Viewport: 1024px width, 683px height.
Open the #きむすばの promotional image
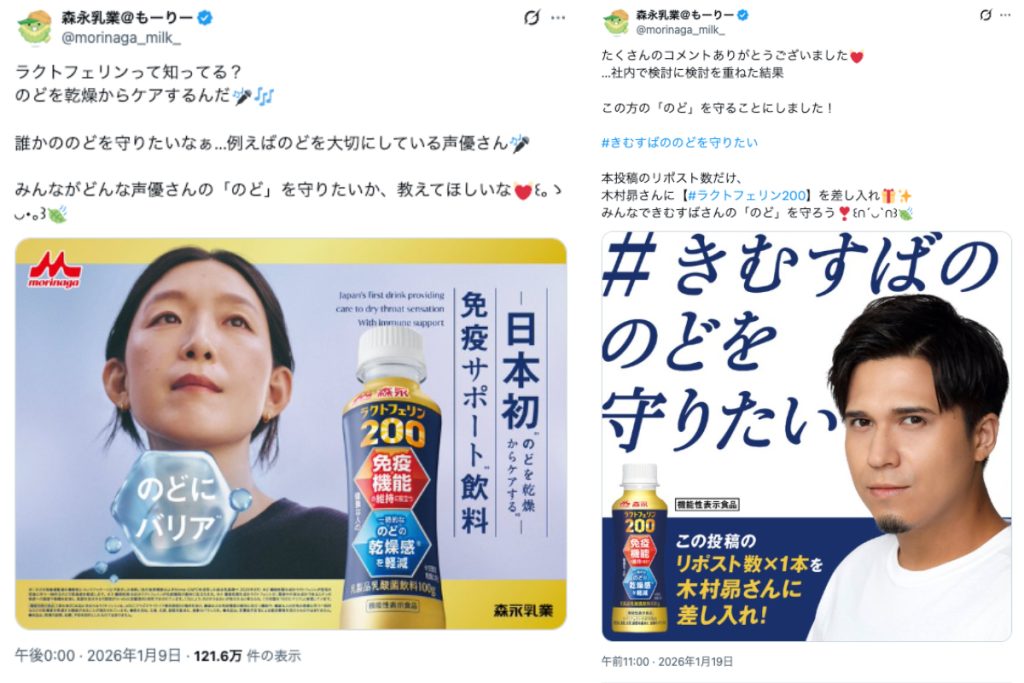(806, 436)
